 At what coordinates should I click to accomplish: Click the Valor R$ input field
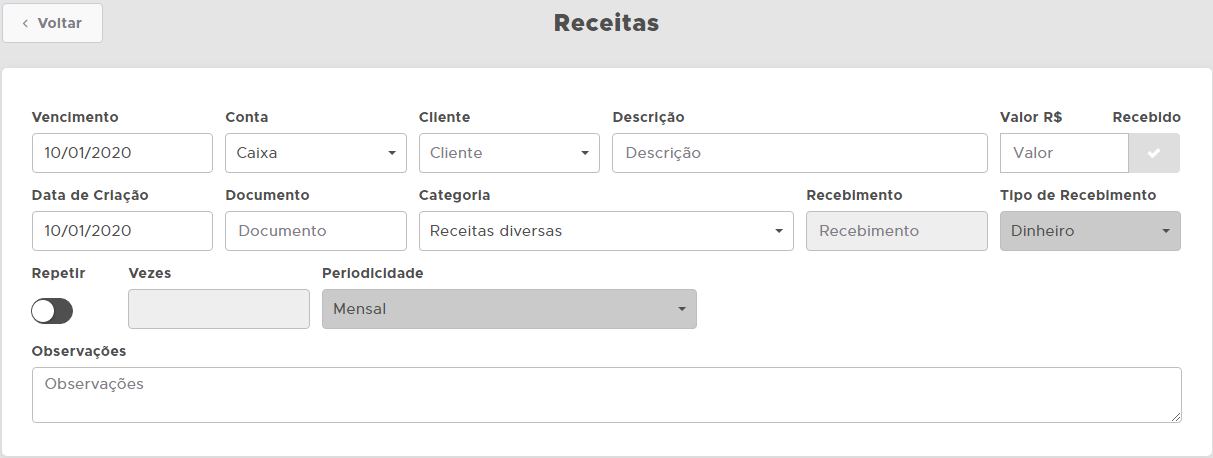(x=1064, y=153)
